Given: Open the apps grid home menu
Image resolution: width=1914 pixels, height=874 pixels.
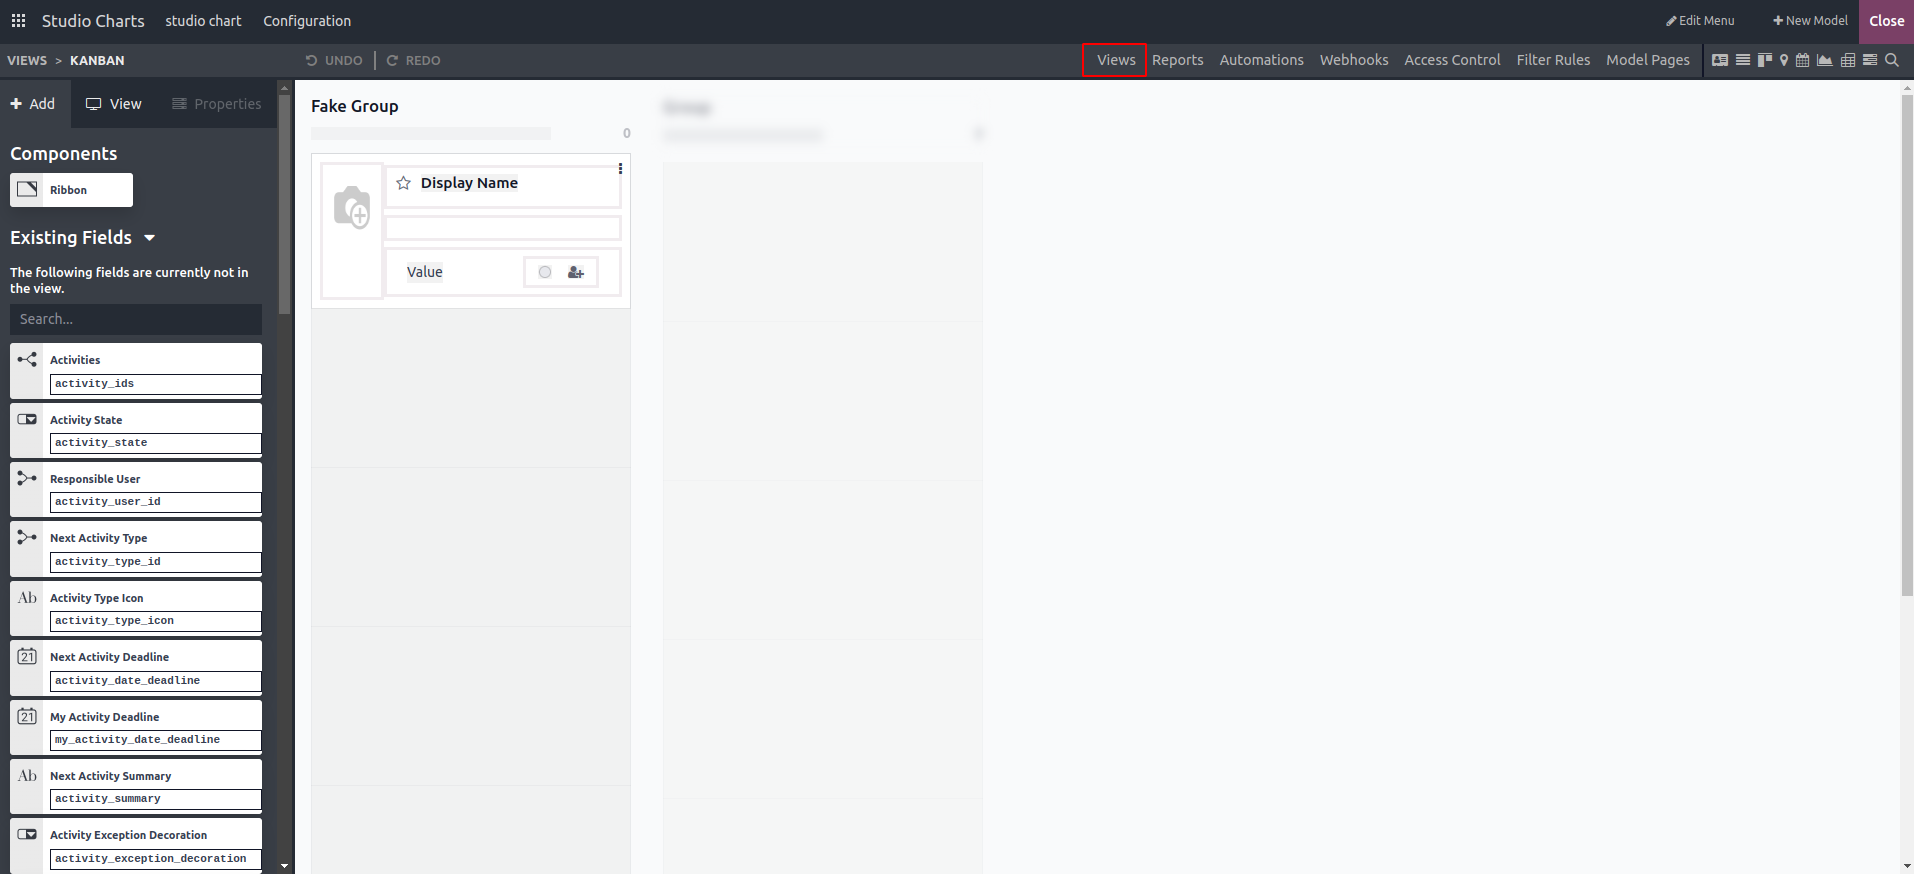Looking at the screenshot, I should [18, 21].
